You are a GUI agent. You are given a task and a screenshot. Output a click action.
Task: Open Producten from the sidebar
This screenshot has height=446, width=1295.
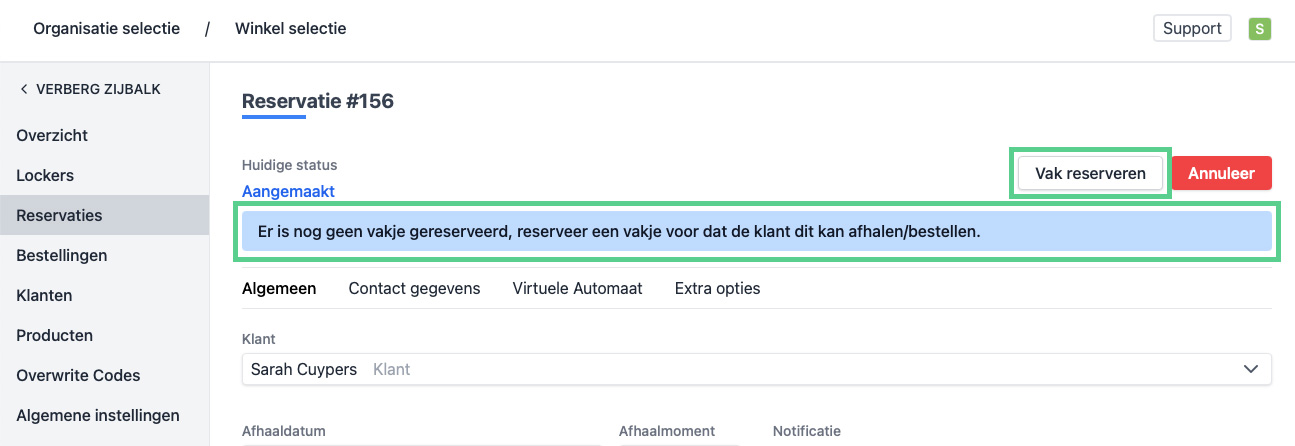click(54, 335)
